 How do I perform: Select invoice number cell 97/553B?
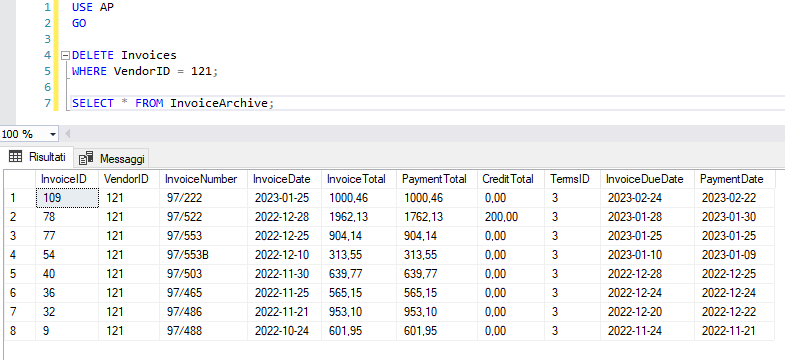pos(203,255)
